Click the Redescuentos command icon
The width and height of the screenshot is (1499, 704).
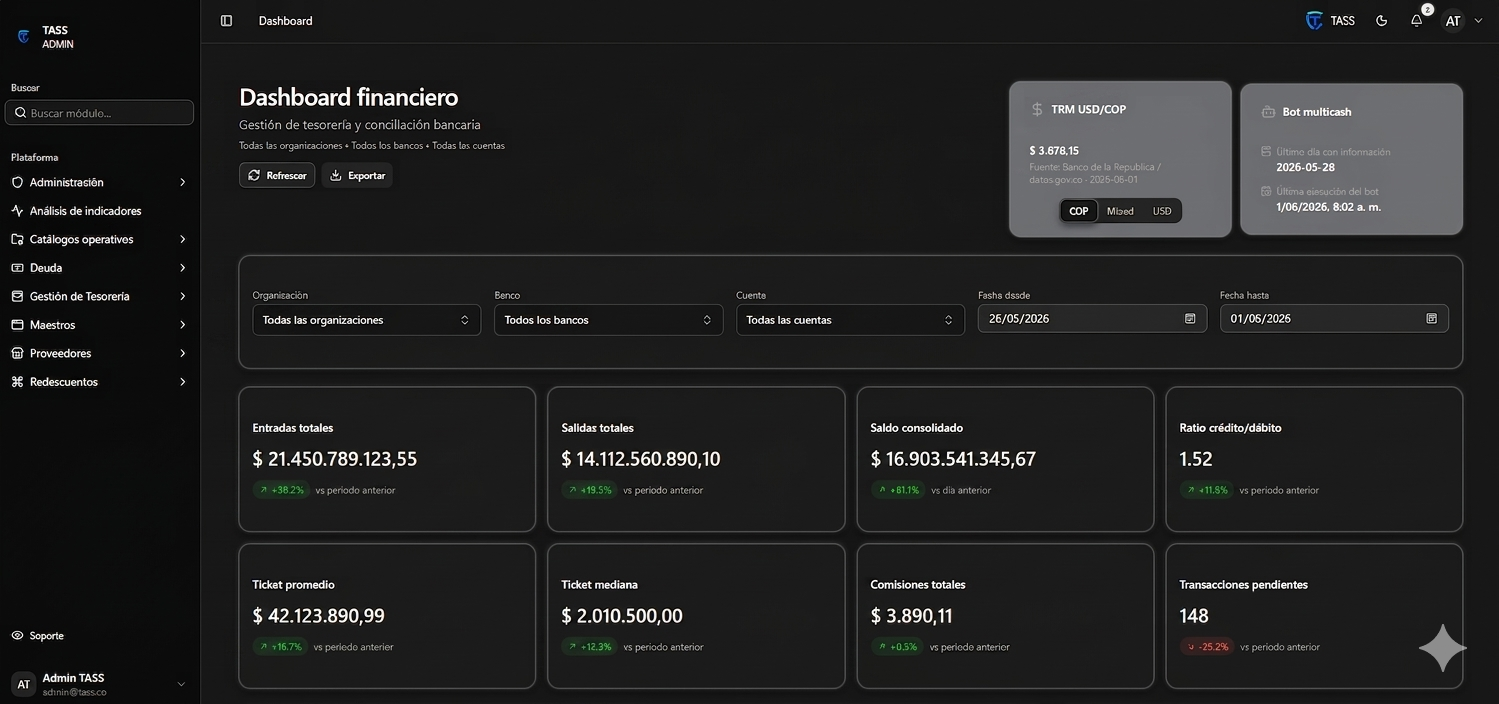tap(17, 382)
